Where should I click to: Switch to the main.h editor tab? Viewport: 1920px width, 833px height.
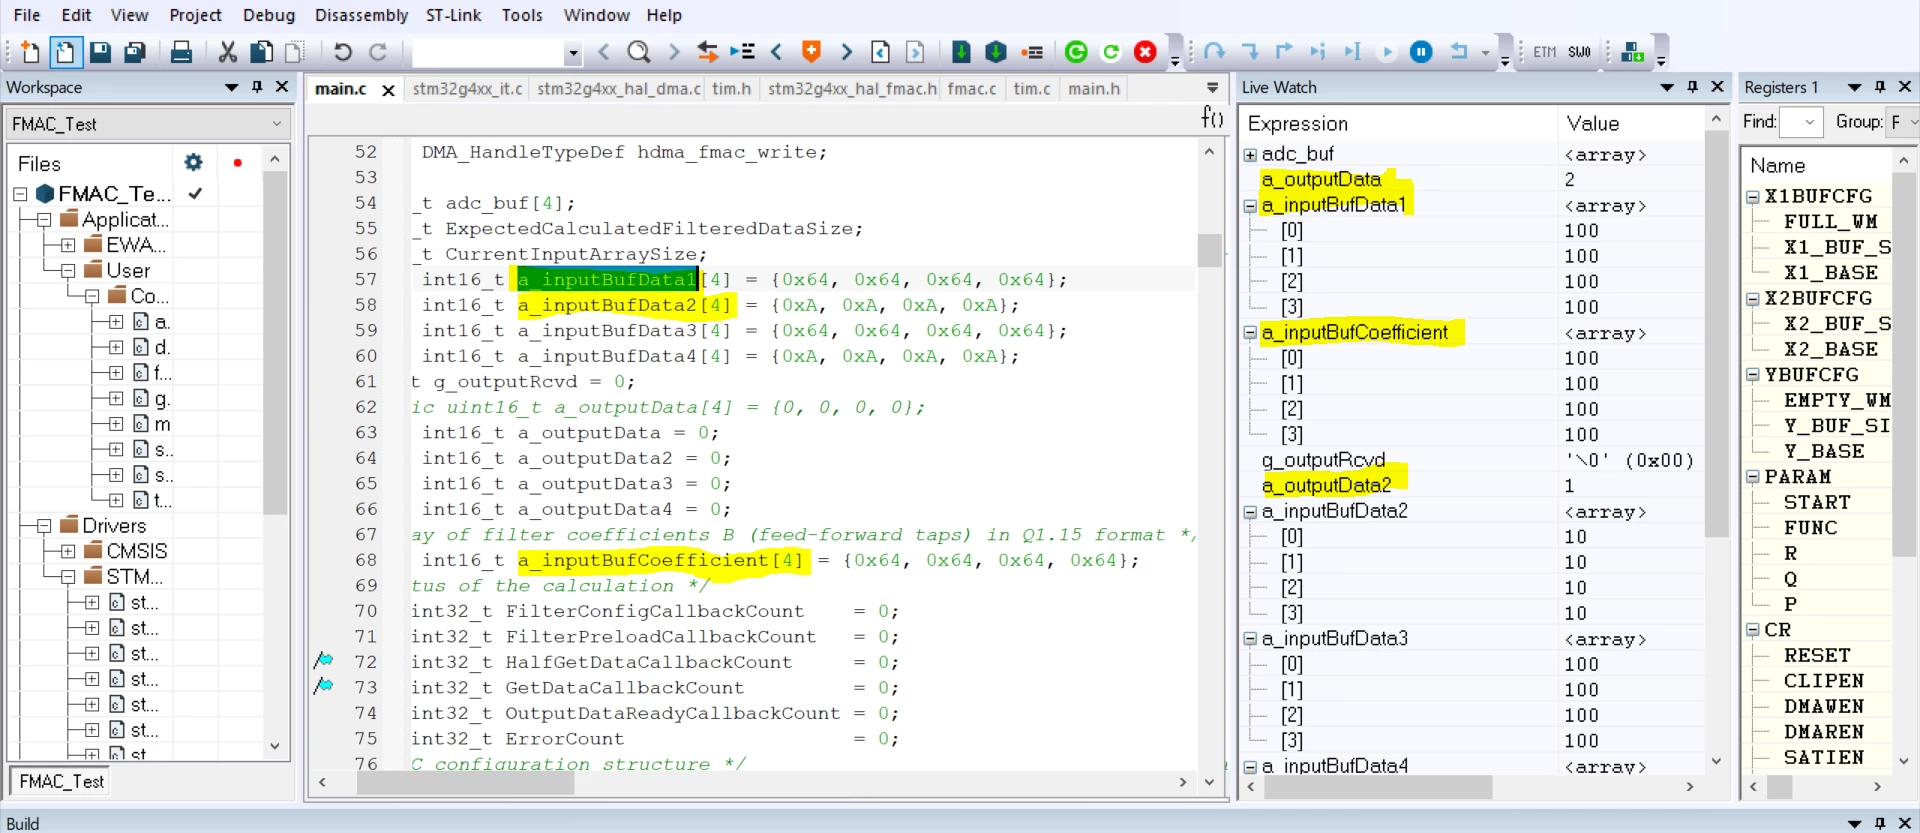coord(1093,89)
